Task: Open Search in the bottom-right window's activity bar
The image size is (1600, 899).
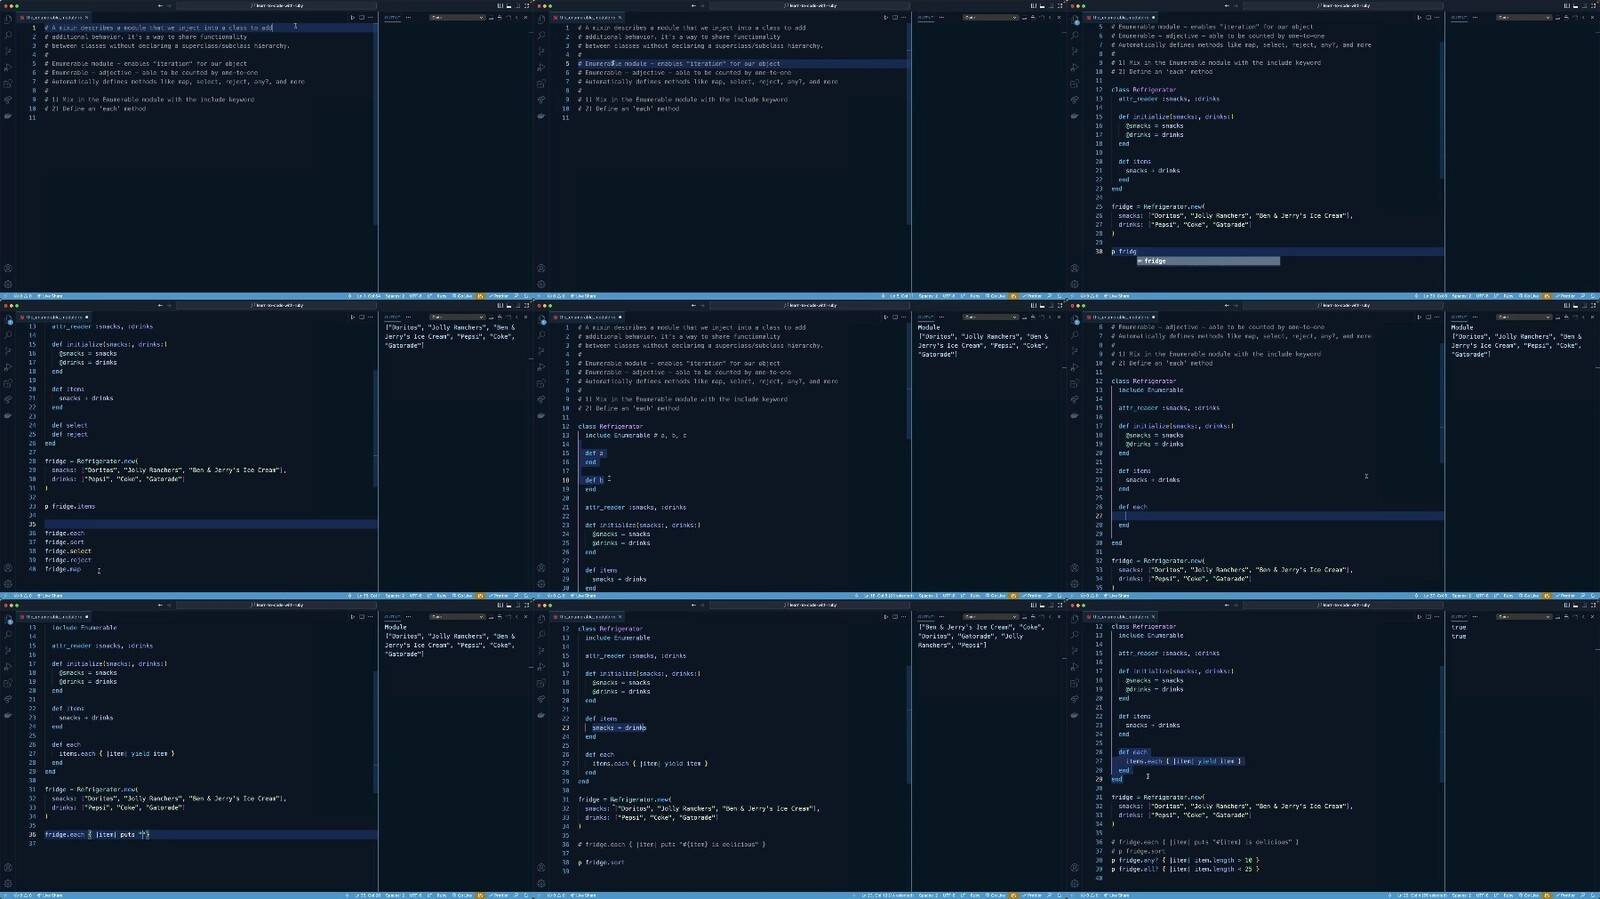Action: pos(1074,635)
